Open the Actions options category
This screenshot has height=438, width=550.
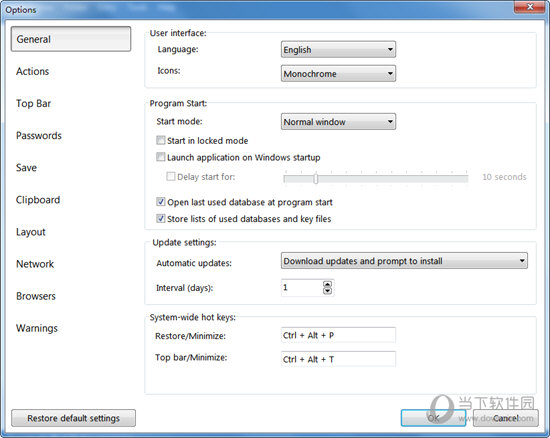33,71
